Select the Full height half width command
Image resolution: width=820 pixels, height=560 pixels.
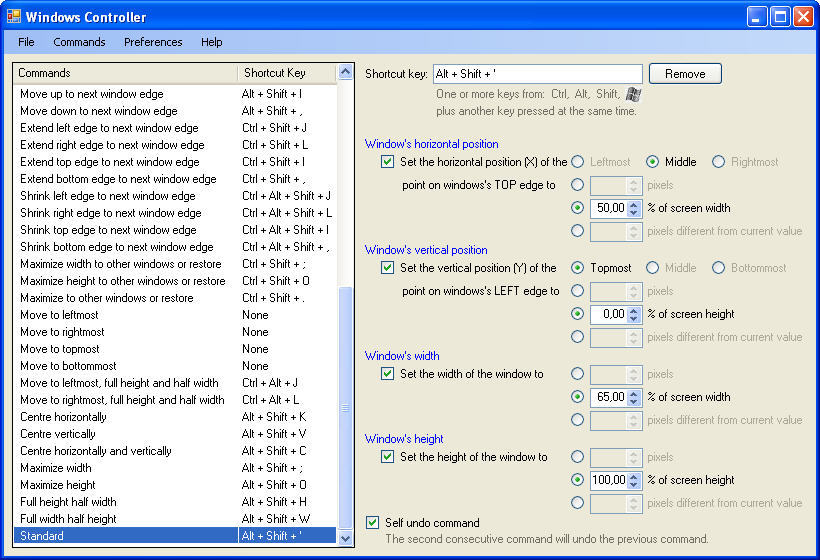175,502
